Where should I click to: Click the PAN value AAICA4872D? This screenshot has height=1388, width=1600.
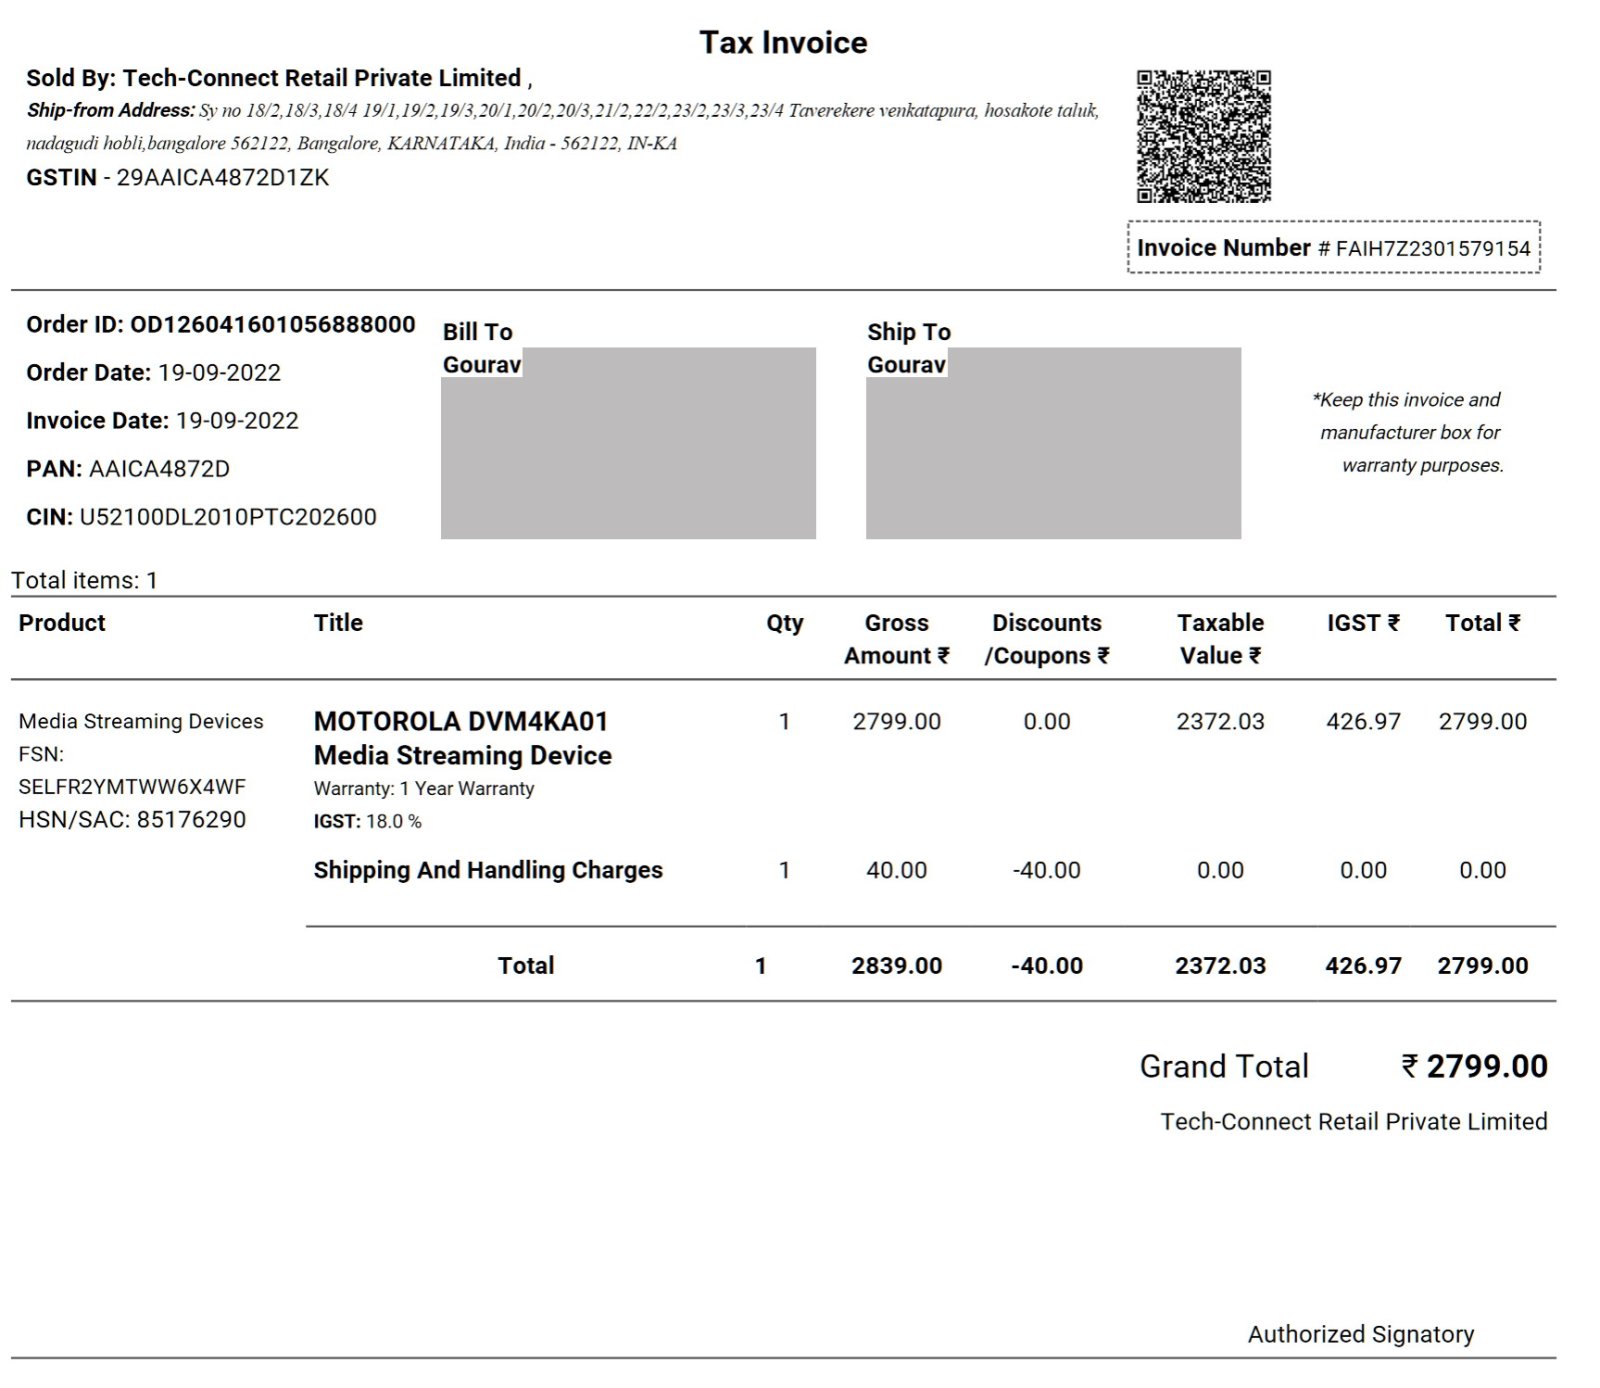[159, 468]
